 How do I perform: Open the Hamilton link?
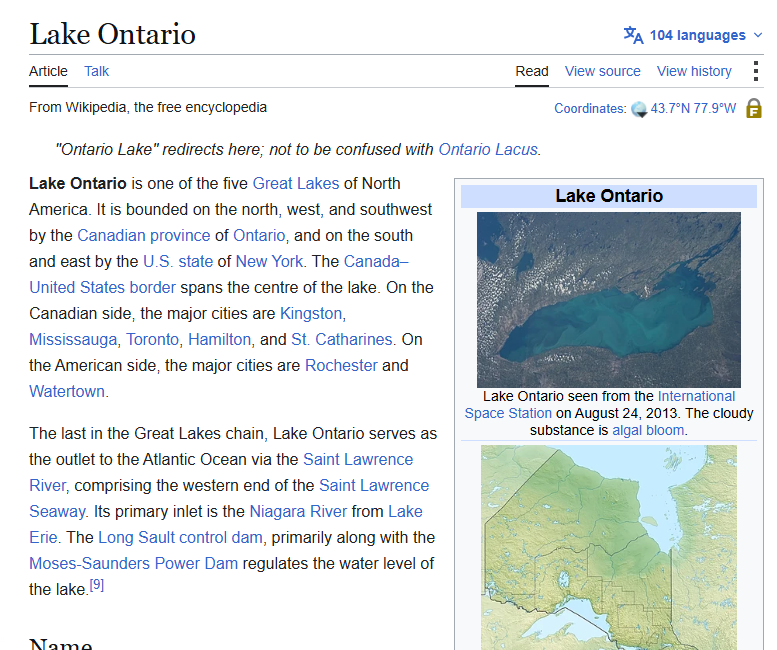click(220, 339)
